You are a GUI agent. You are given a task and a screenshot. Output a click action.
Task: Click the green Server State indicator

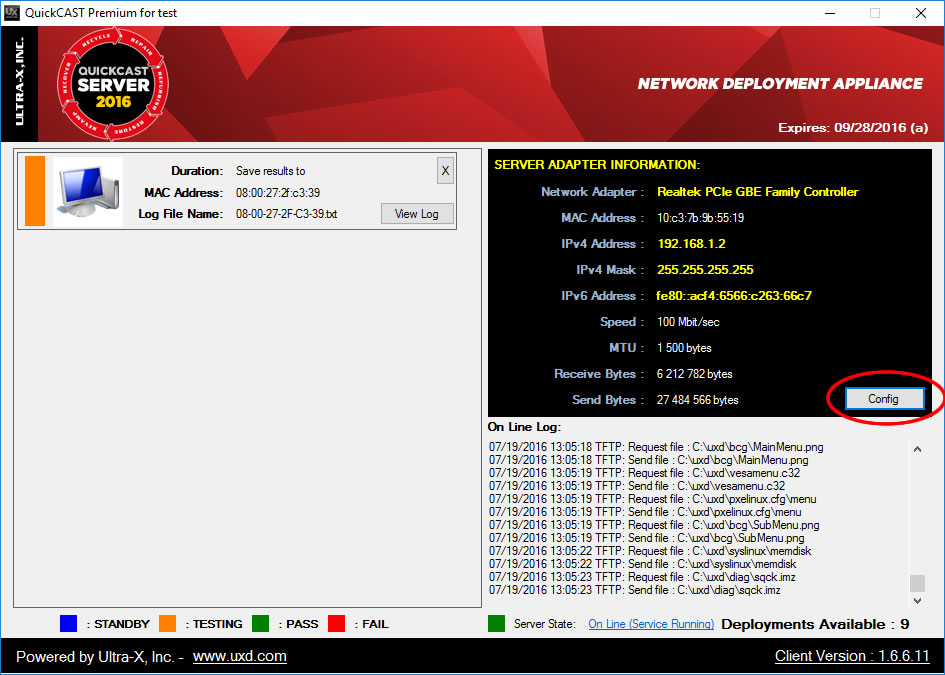click(x=497, y=624)
